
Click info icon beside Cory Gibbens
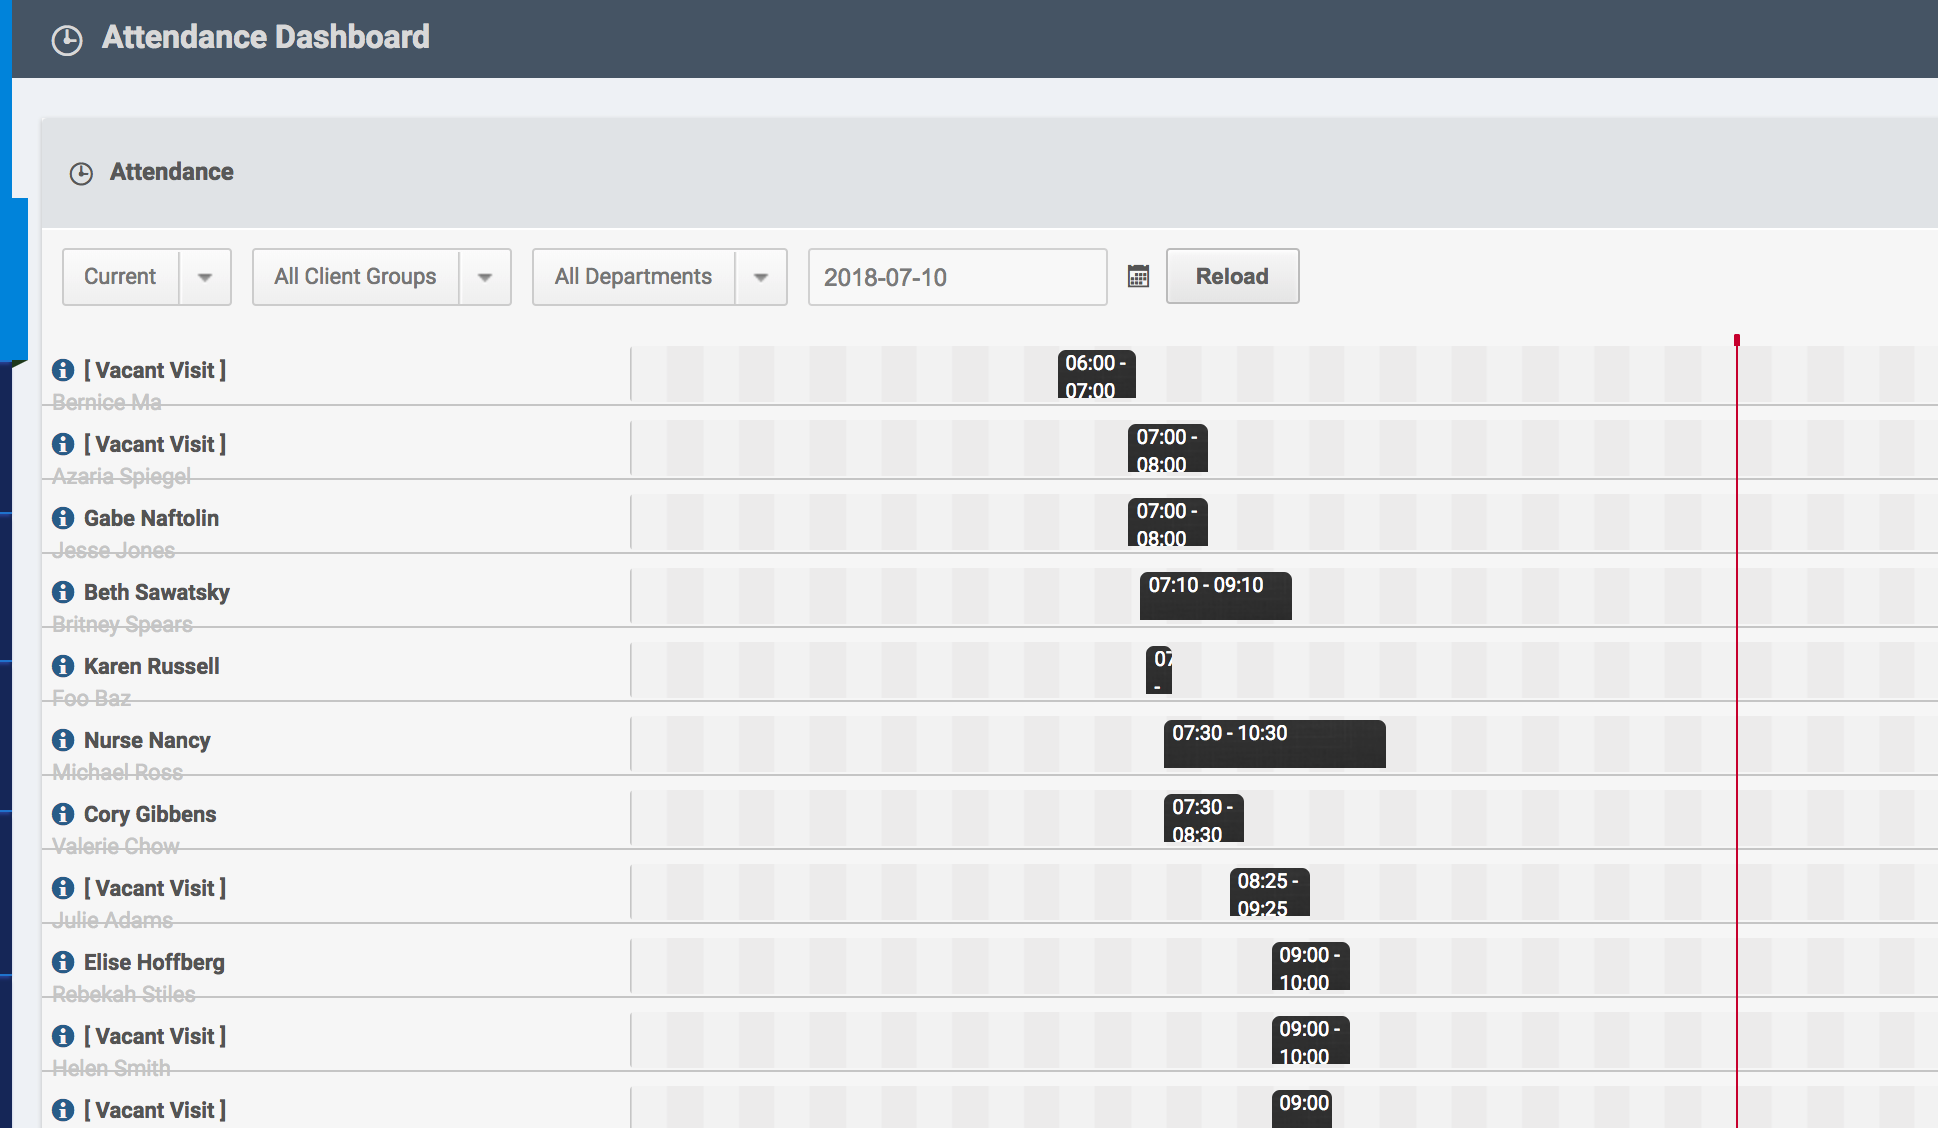(63, 814)
